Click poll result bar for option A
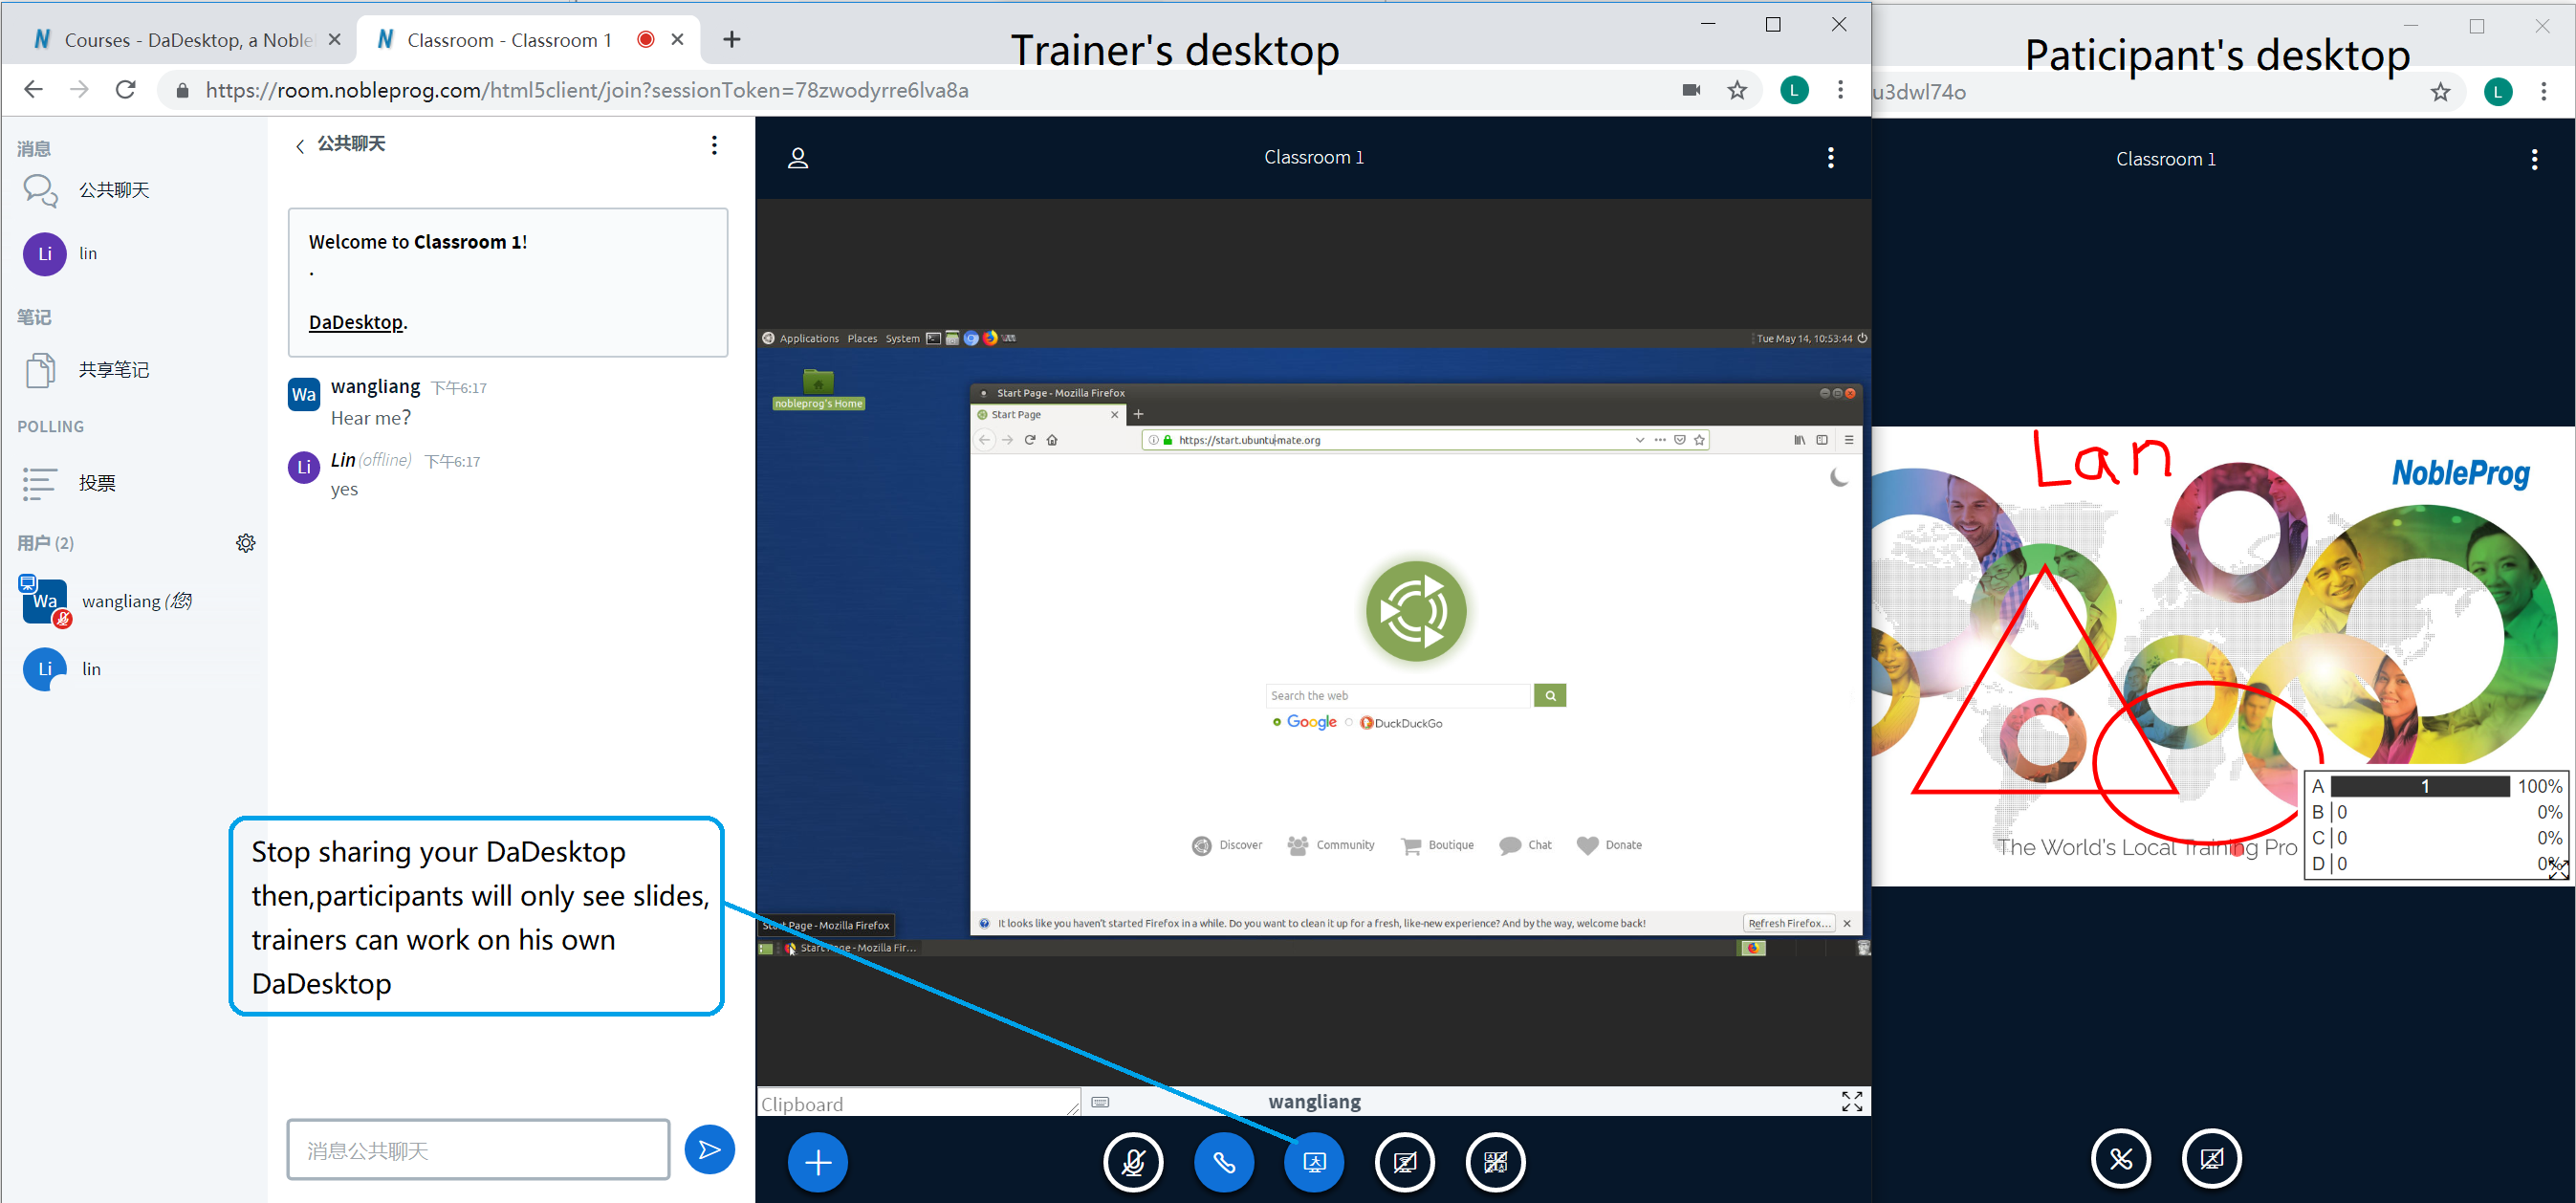The image size is (2576, 1203). [2419, 786]
